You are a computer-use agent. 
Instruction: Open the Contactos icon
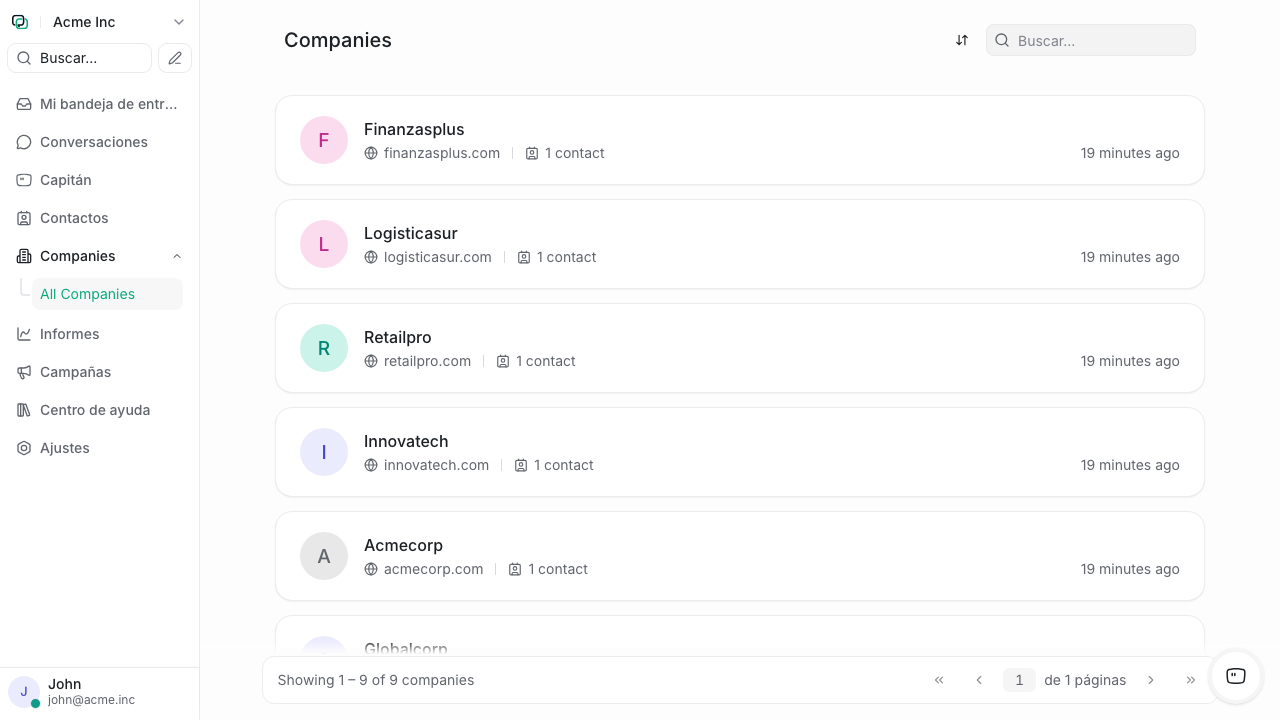click(x=24, y=218)
